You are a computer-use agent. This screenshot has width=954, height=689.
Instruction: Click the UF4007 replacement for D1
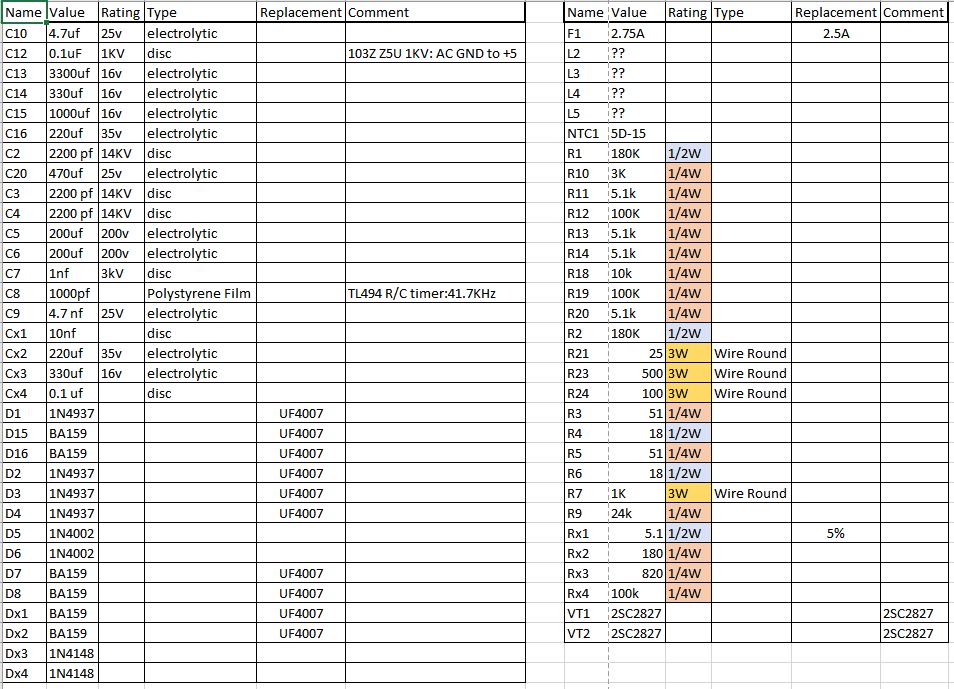[301, 414]
